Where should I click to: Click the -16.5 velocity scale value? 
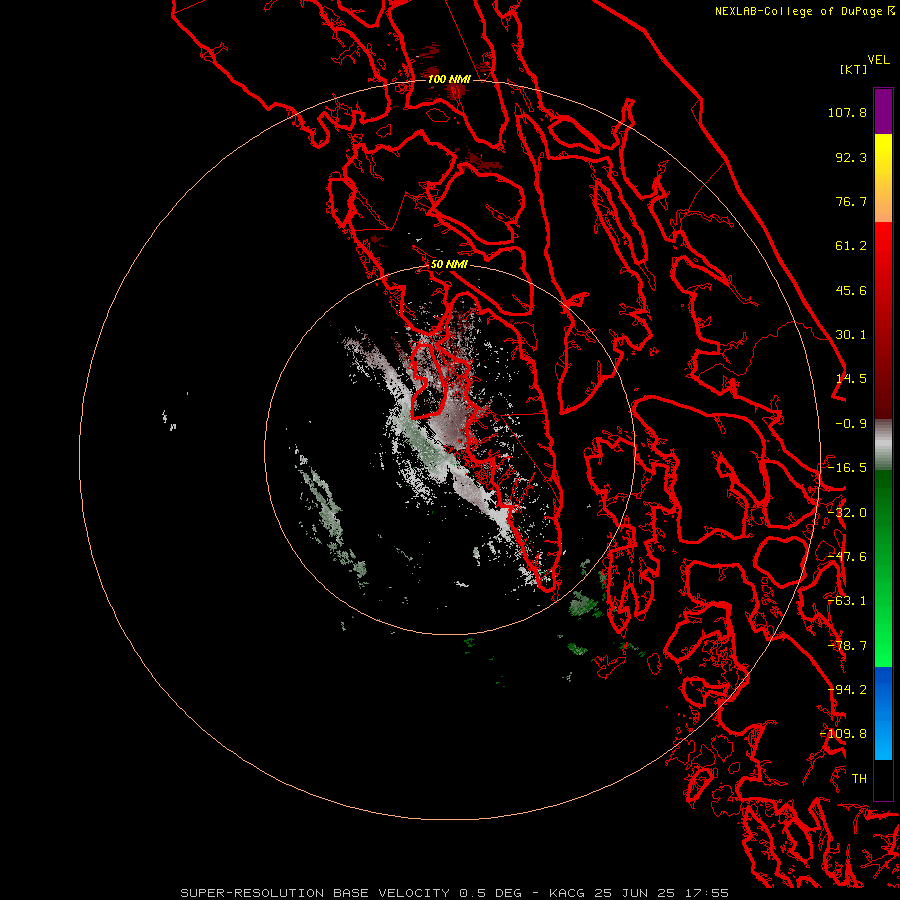847,468
